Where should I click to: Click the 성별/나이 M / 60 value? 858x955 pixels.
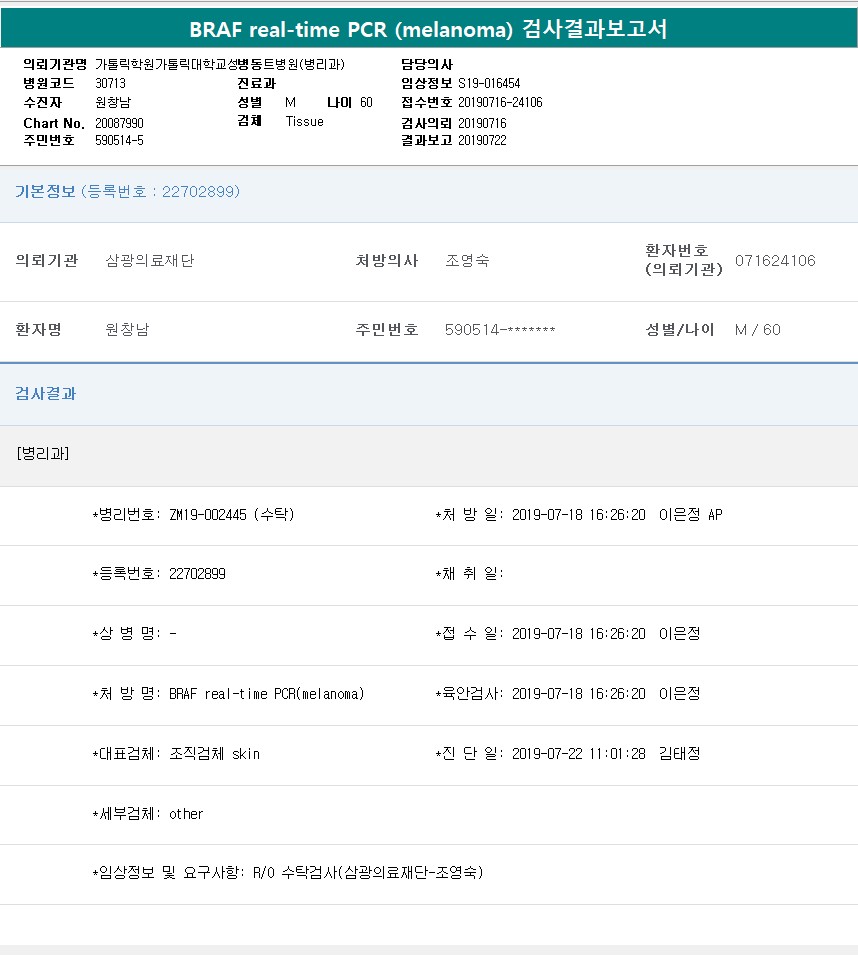pos(758,330)
